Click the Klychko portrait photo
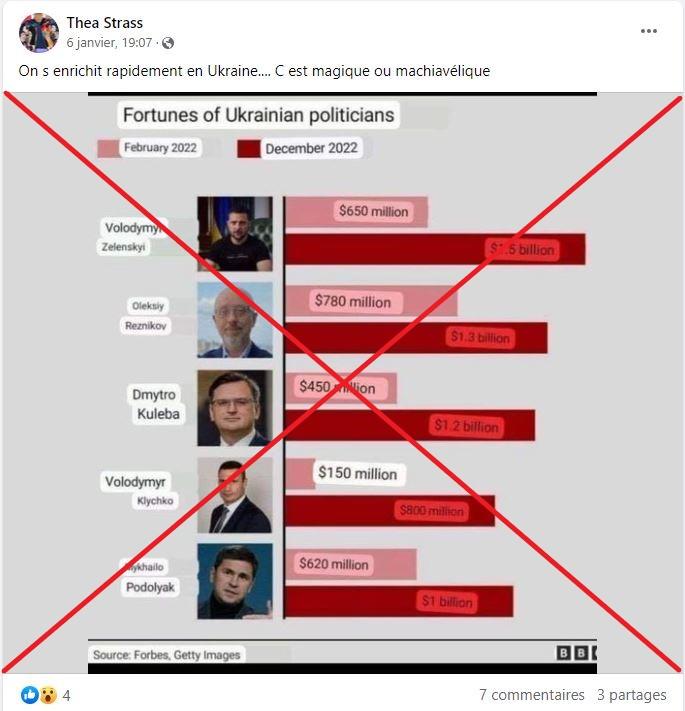The image size is (685, 711). pos(235,495)
